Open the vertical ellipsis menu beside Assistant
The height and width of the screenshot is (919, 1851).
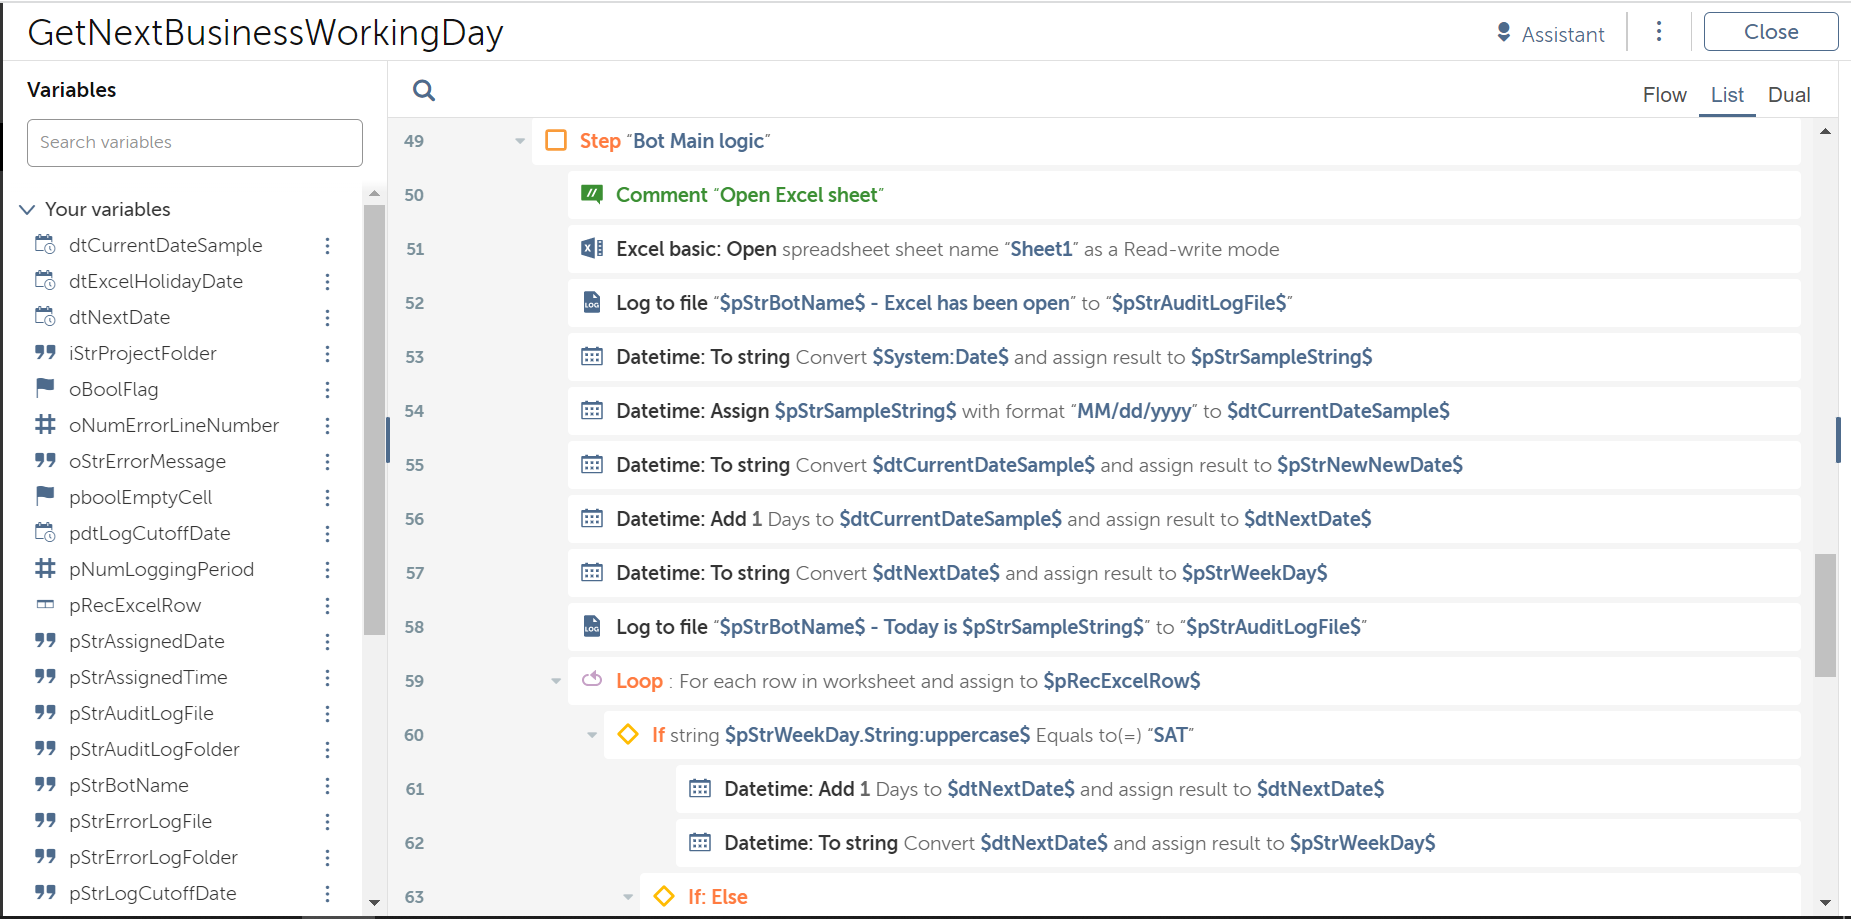pos(1659,32)
